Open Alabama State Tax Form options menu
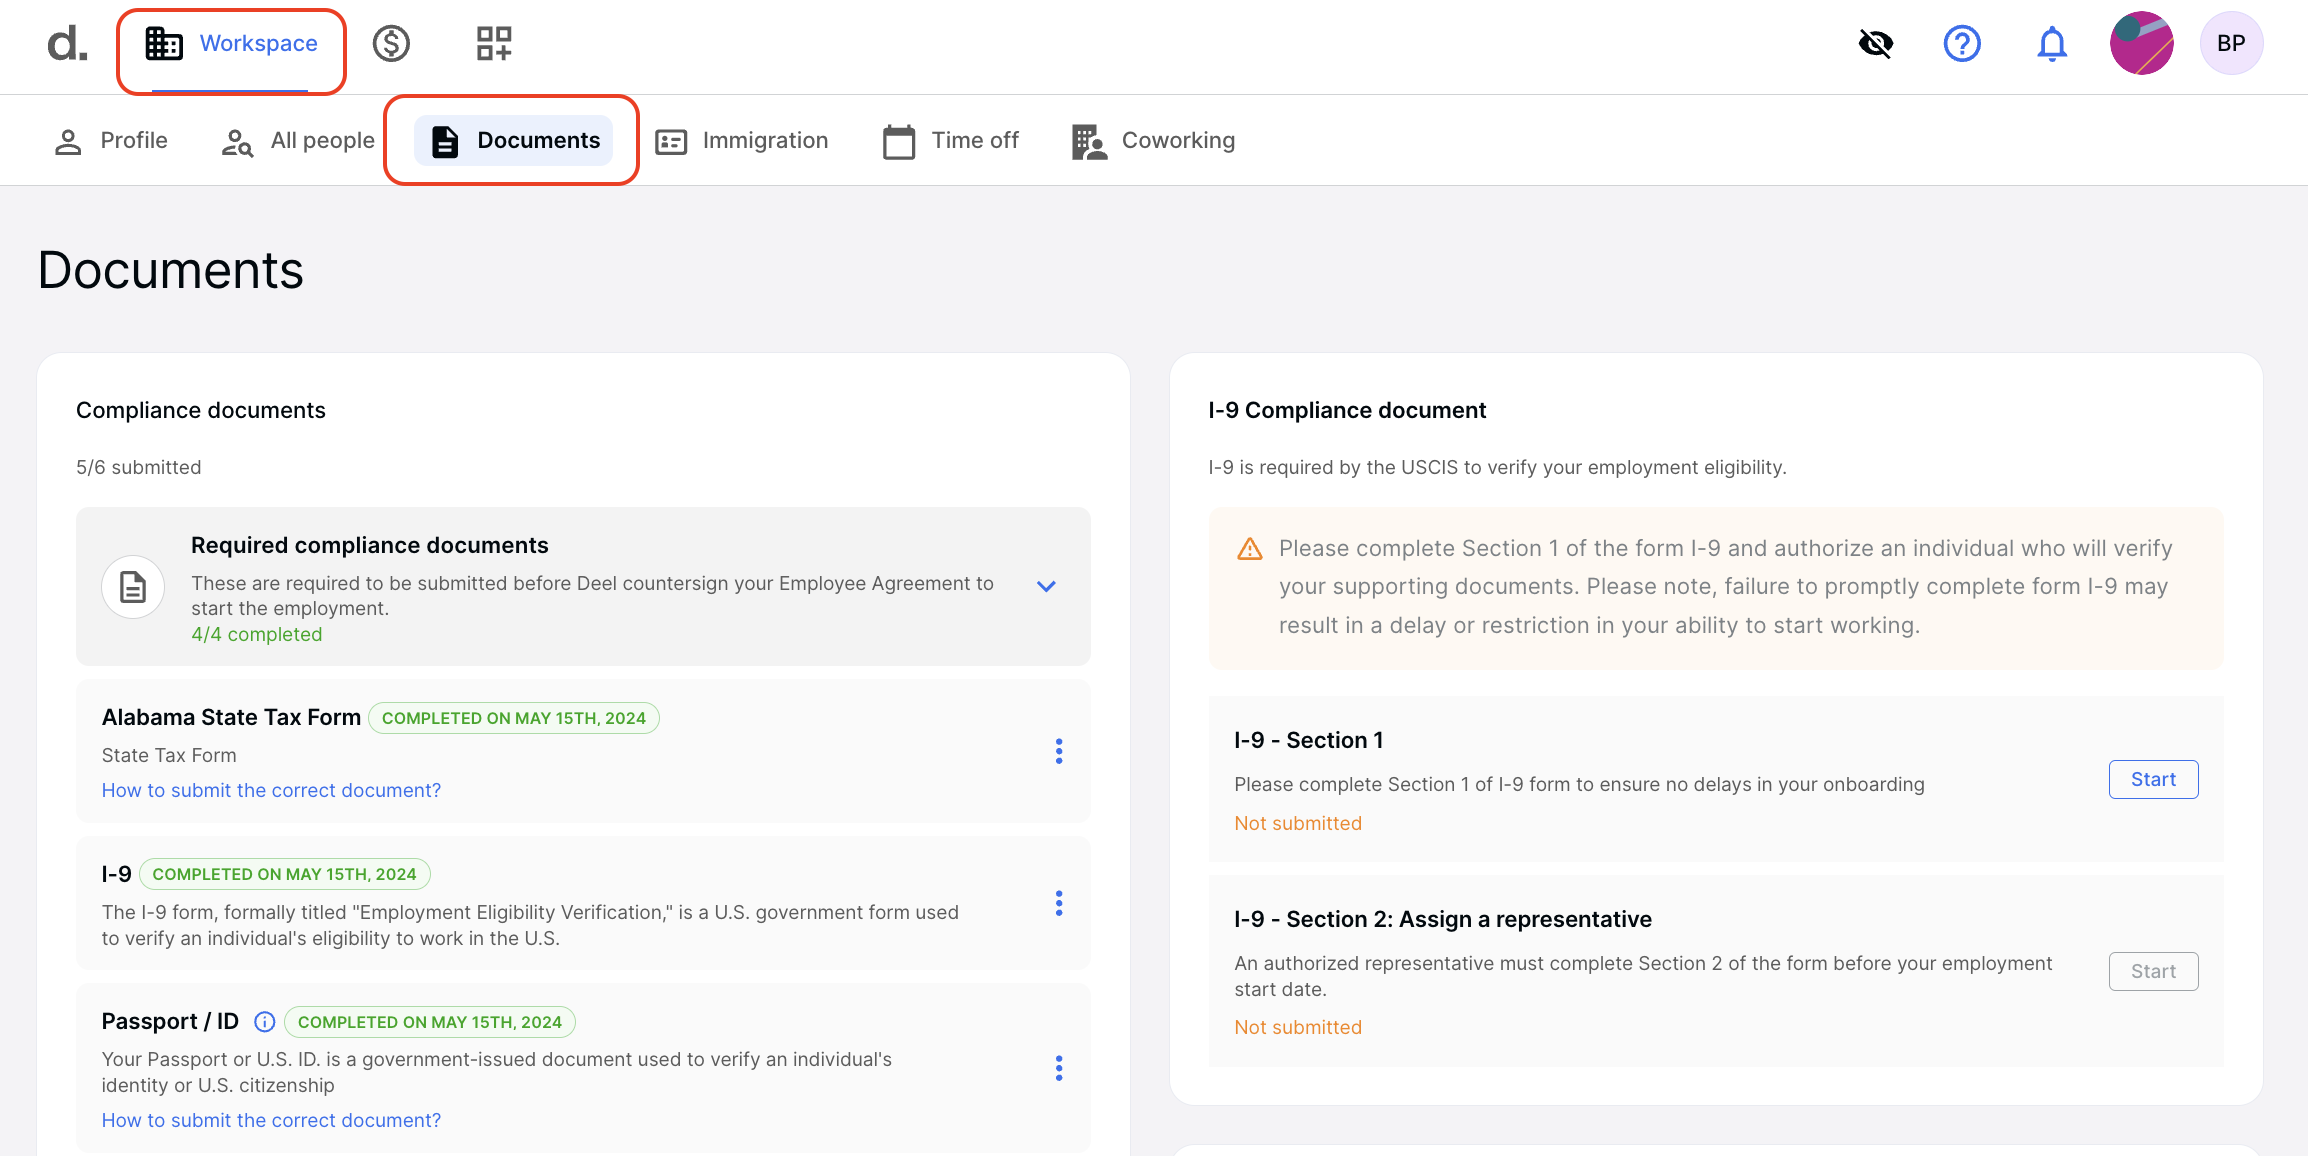This screenshot has height=1156, width=2308. (x=1059, y=751)
